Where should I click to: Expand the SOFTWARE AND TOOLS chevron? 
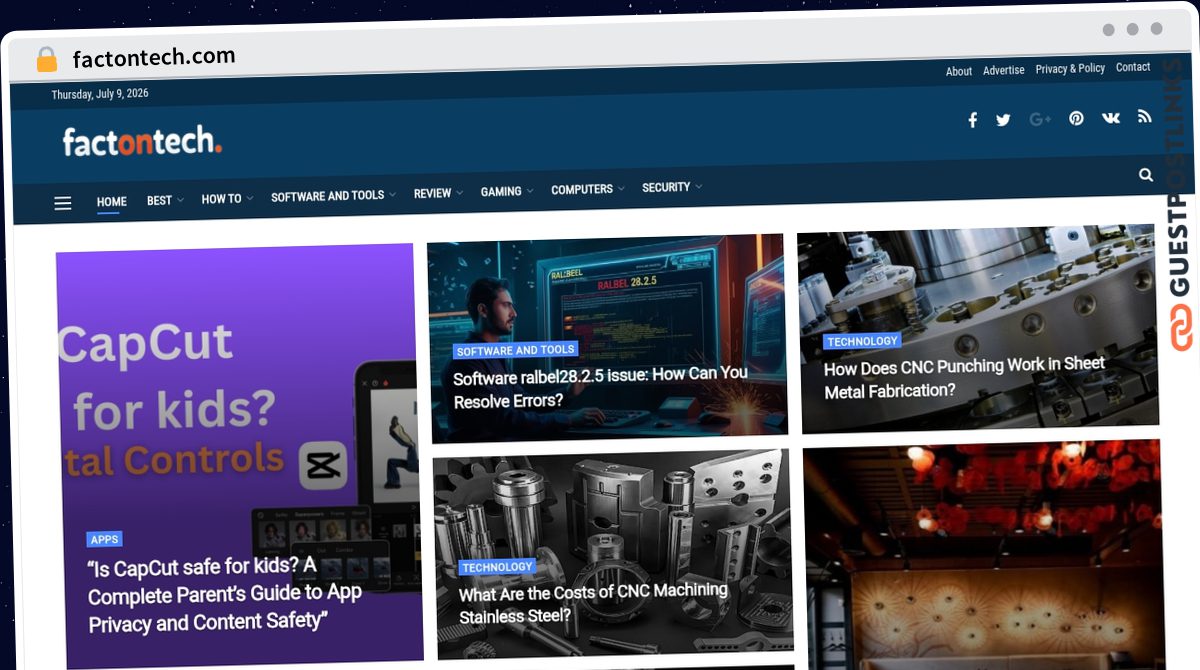pos(393,195)
